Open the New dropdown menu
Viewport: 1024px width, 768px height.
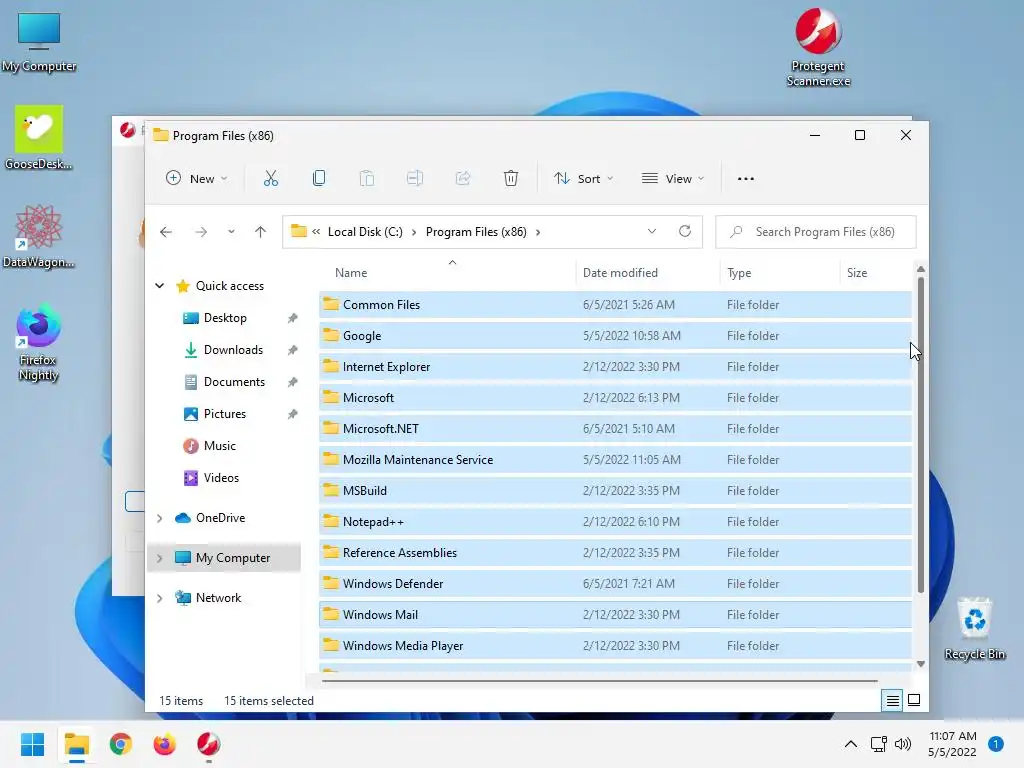[x=197, y=178]
